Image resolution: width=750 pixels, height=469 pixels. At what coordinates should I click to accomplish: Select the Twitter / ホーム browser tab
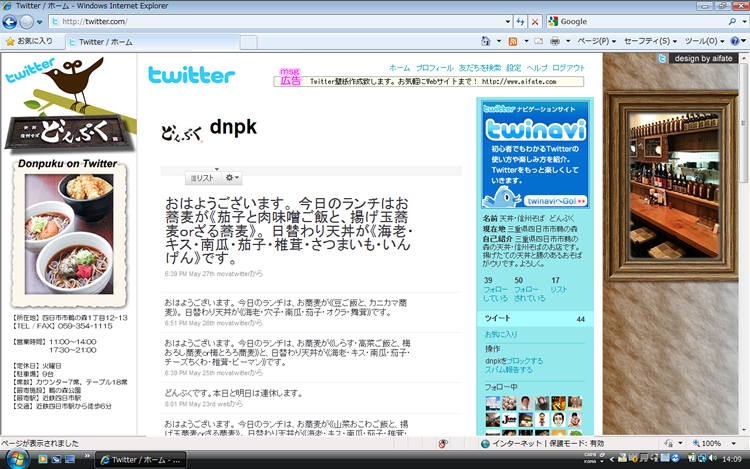153,42
